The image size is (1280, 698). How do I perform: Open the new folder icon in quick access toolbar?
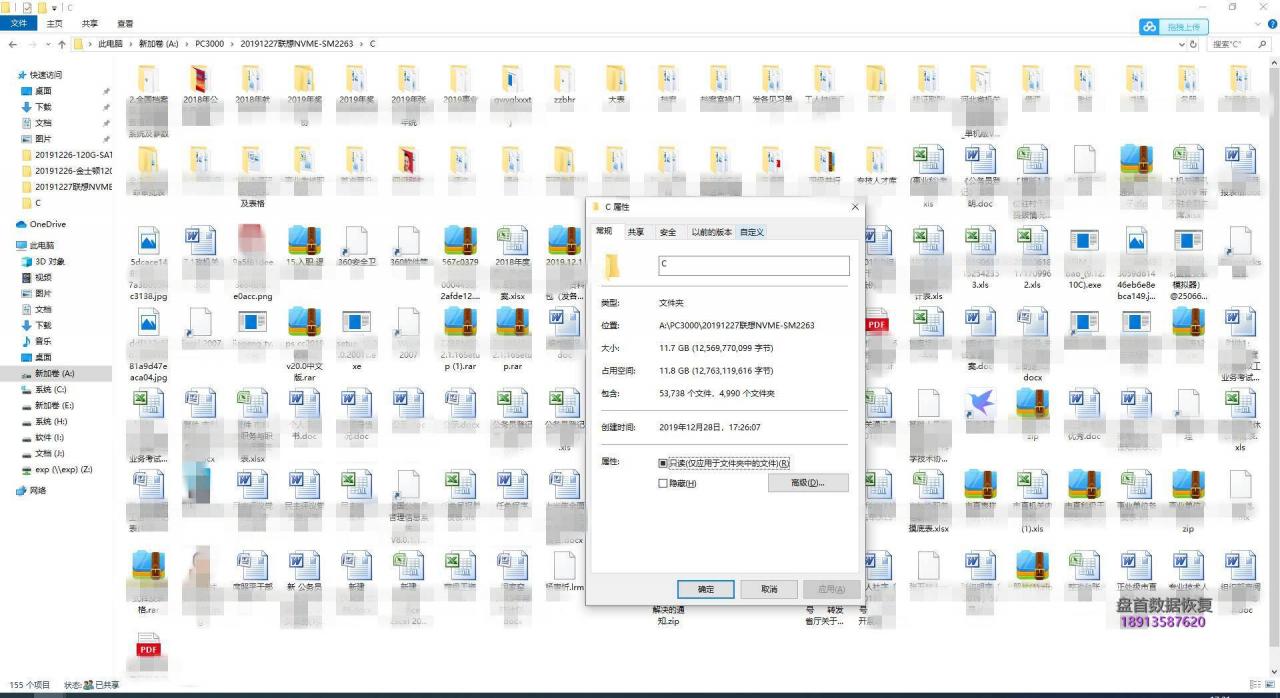click(x=40, y=8)
